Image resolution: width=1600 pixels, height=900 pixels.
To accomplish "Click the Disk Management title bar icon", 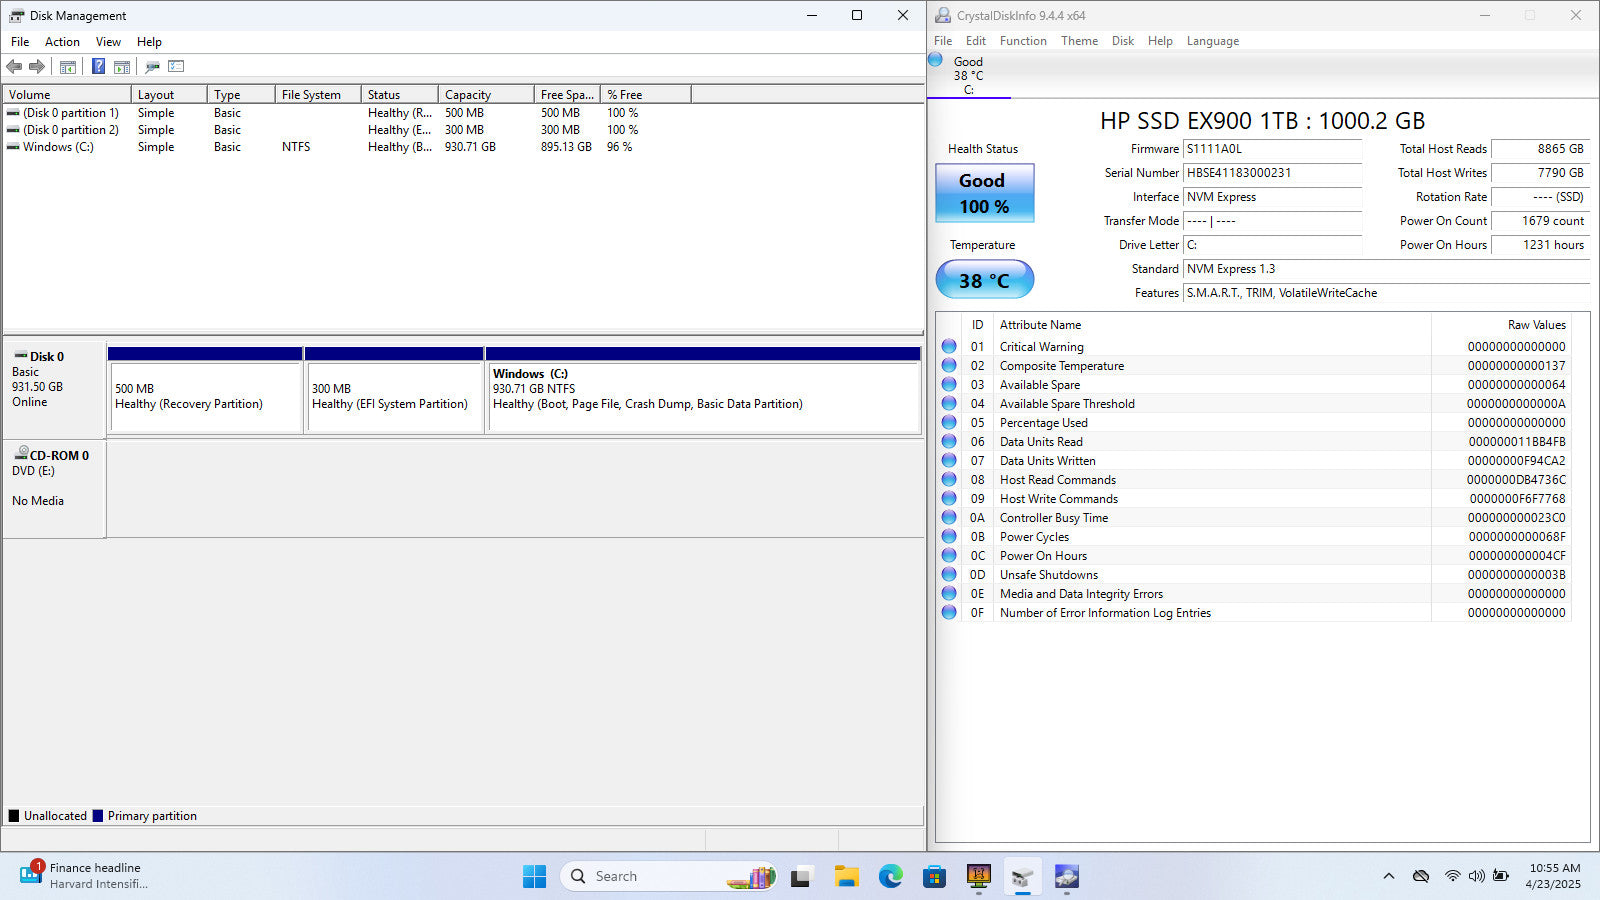I will click(16, 15).
